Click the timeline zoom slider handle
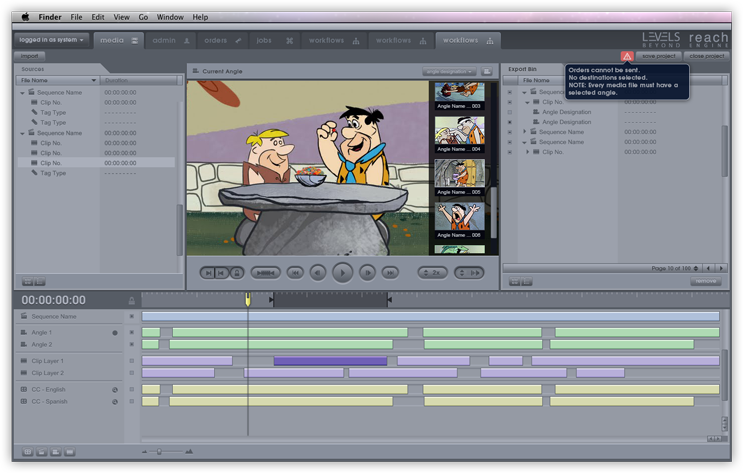 (159, 452)
